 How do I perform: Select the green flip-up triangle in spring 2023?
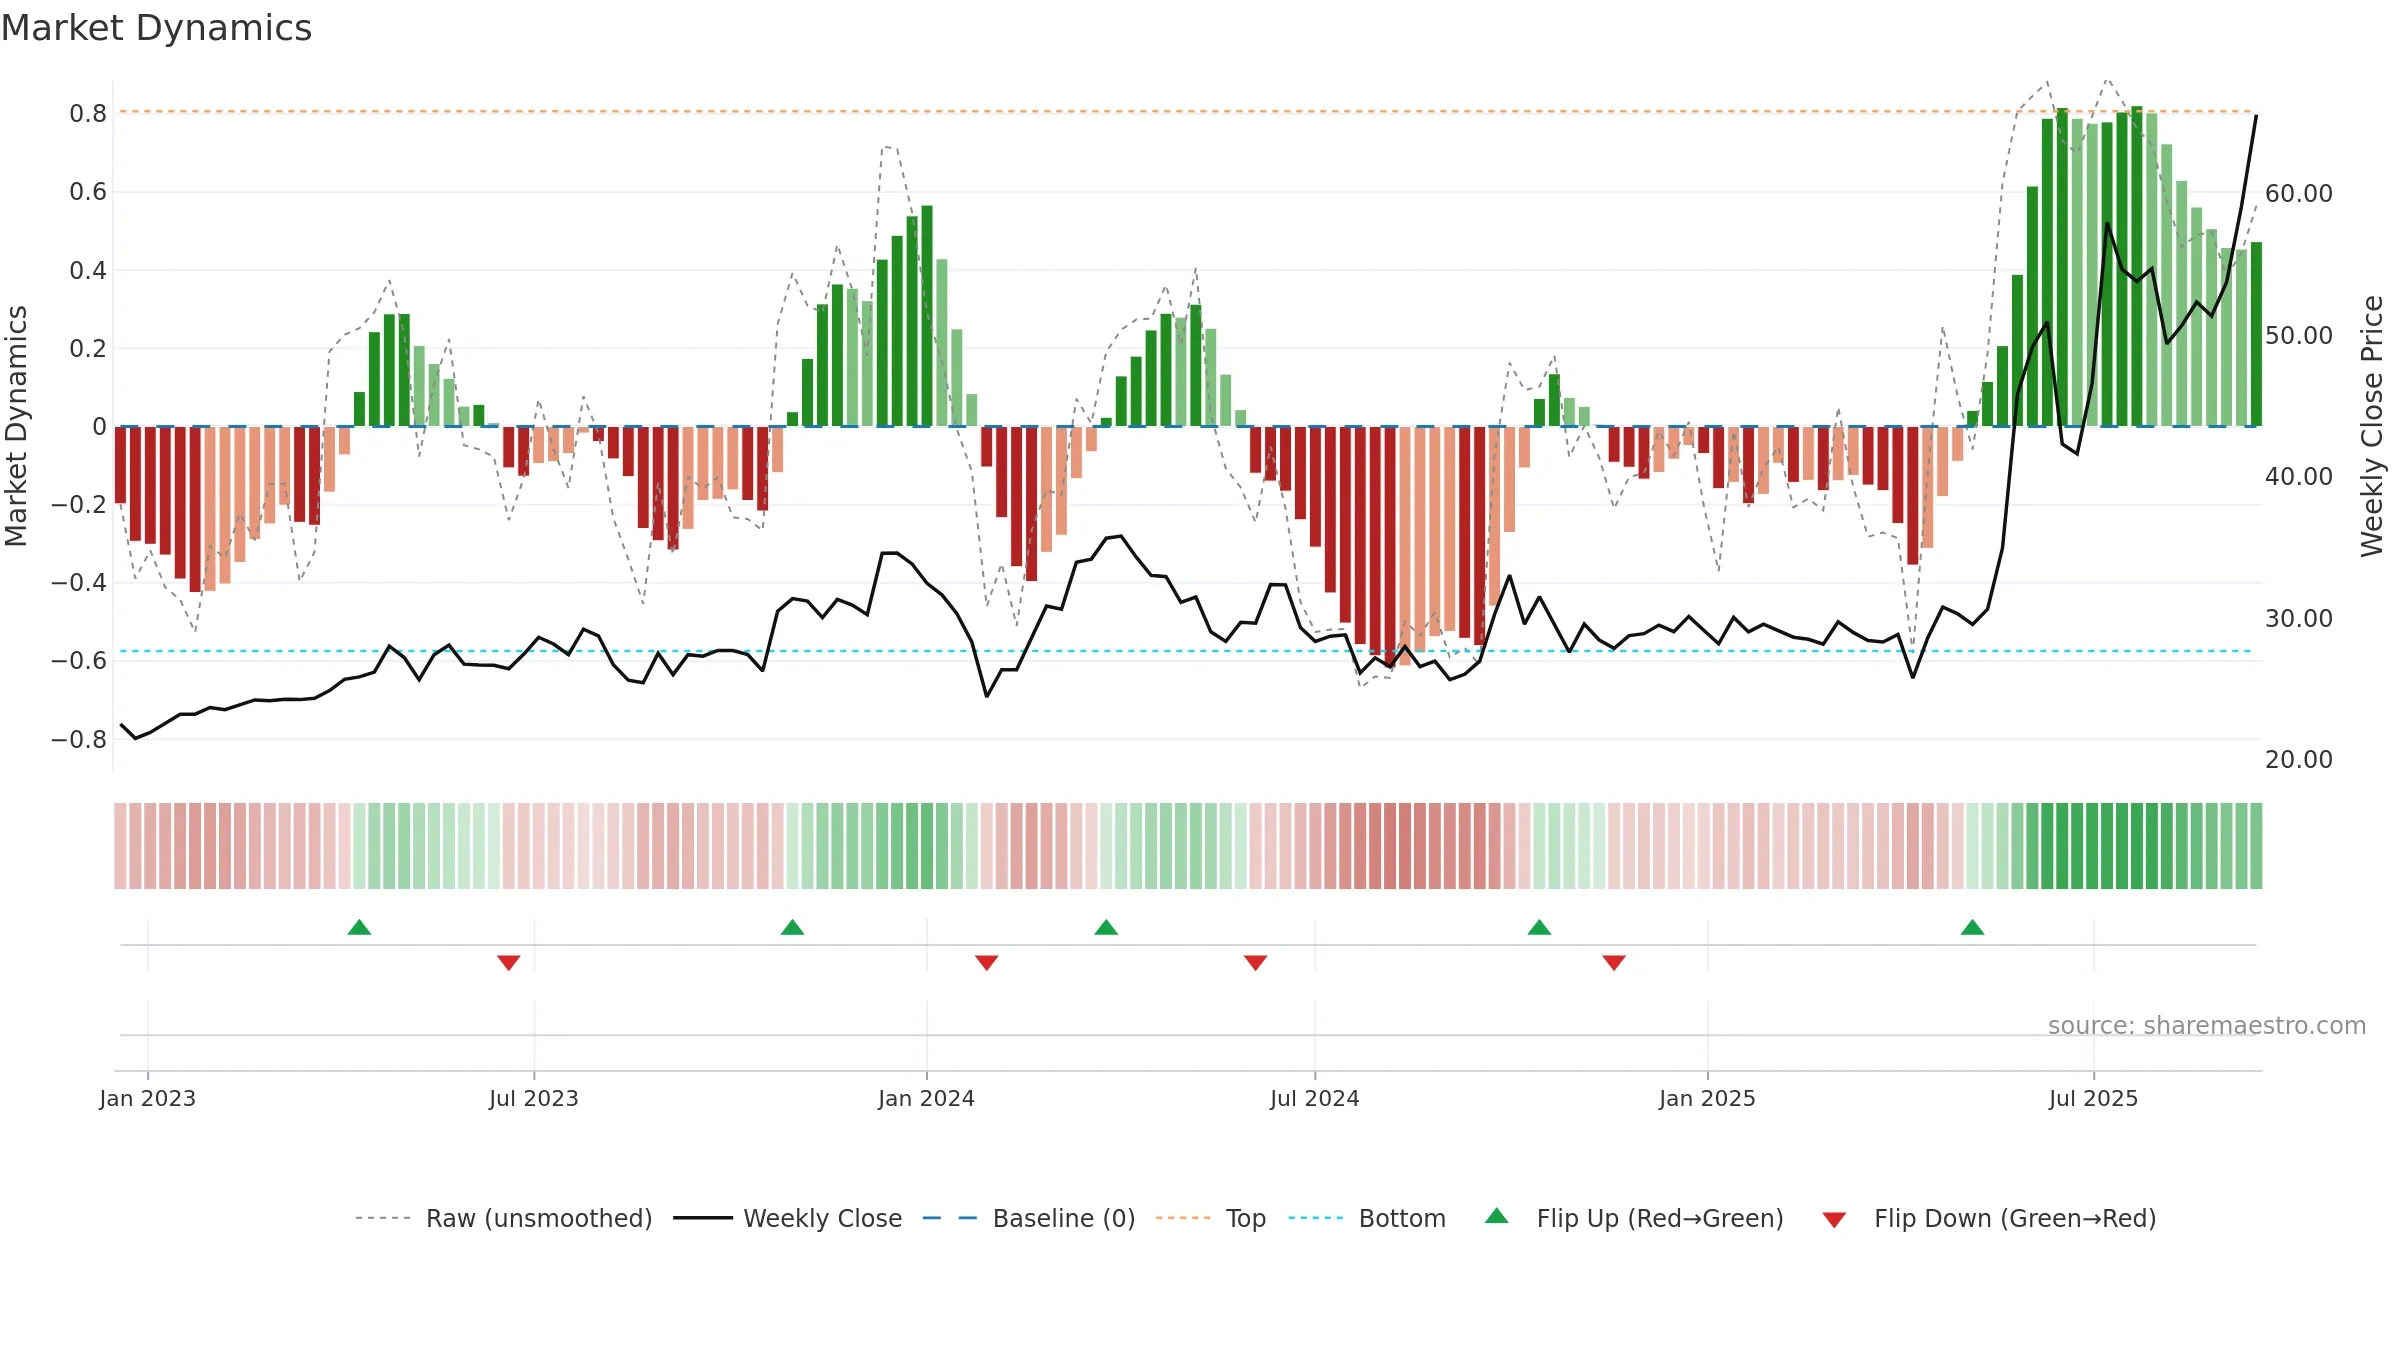359,927
